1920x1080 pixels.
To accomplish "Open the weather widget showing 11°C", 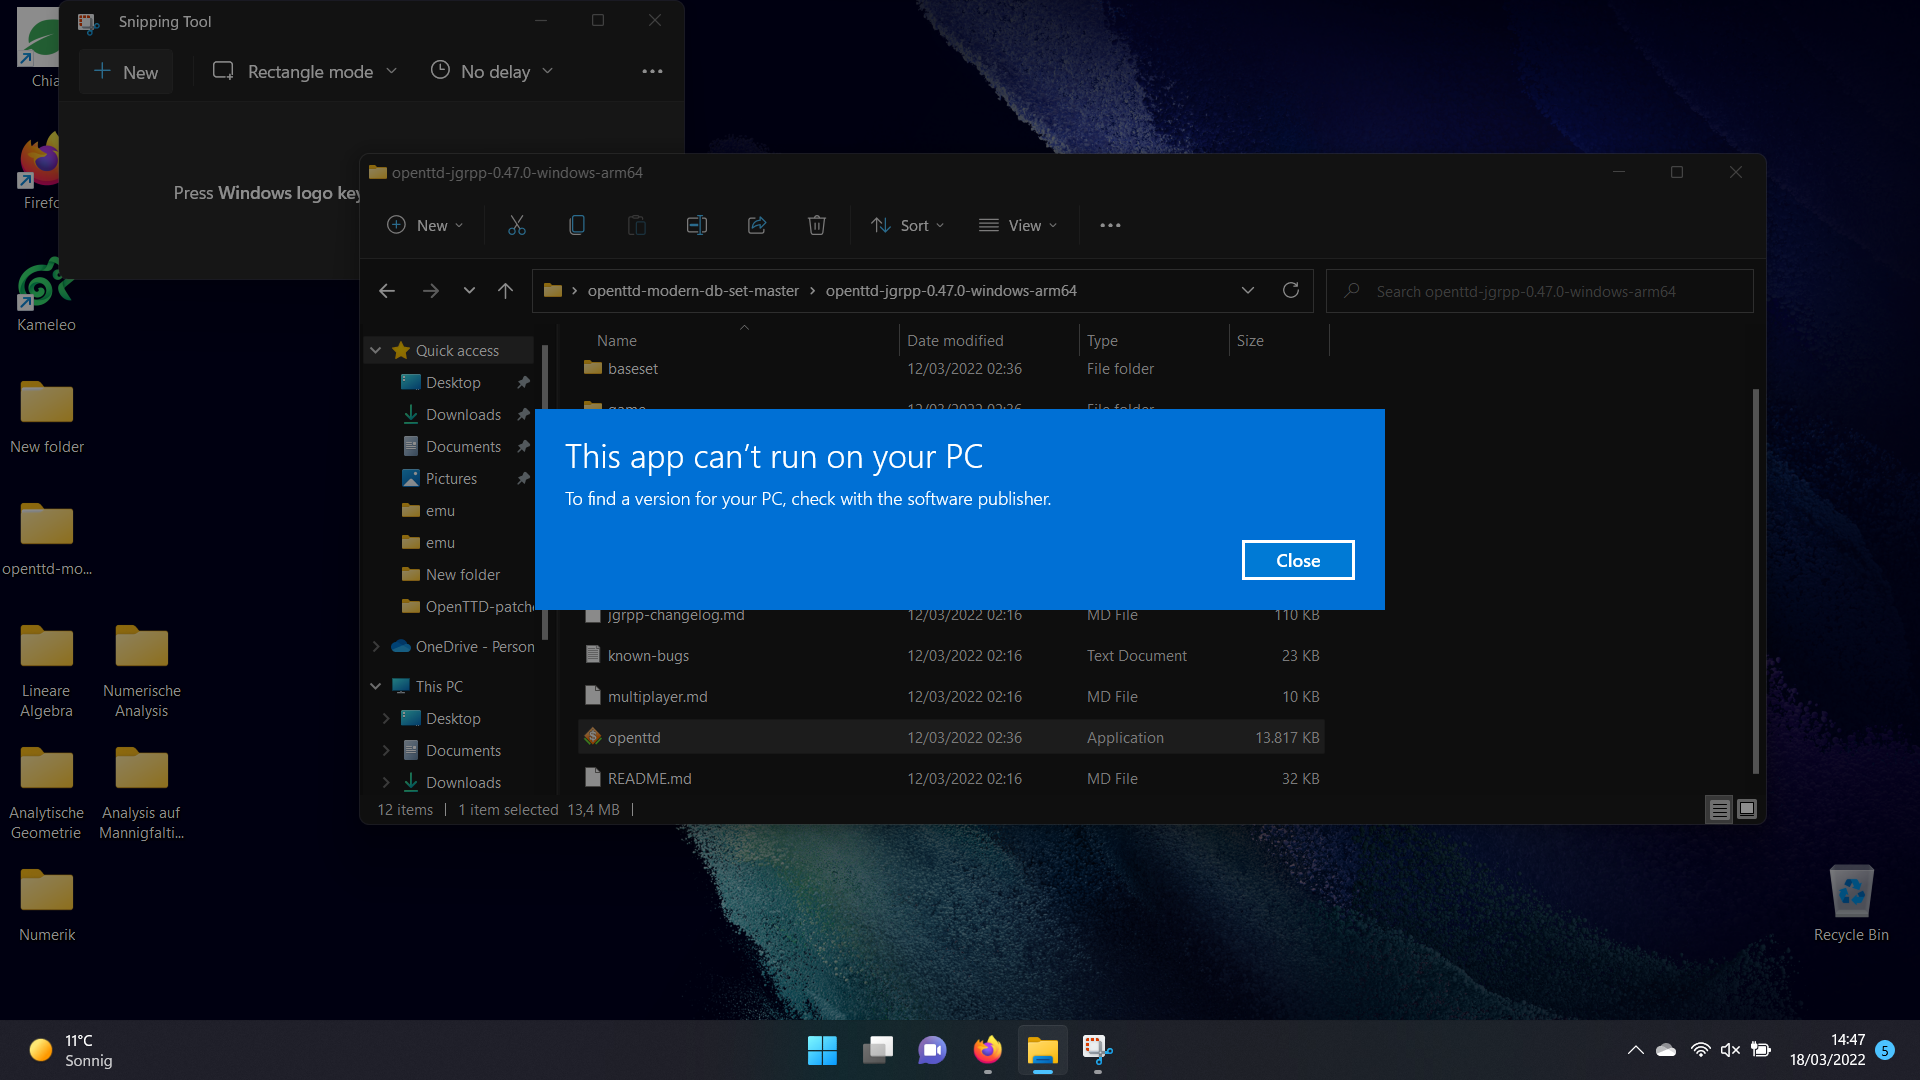I will click(70, 1050).
